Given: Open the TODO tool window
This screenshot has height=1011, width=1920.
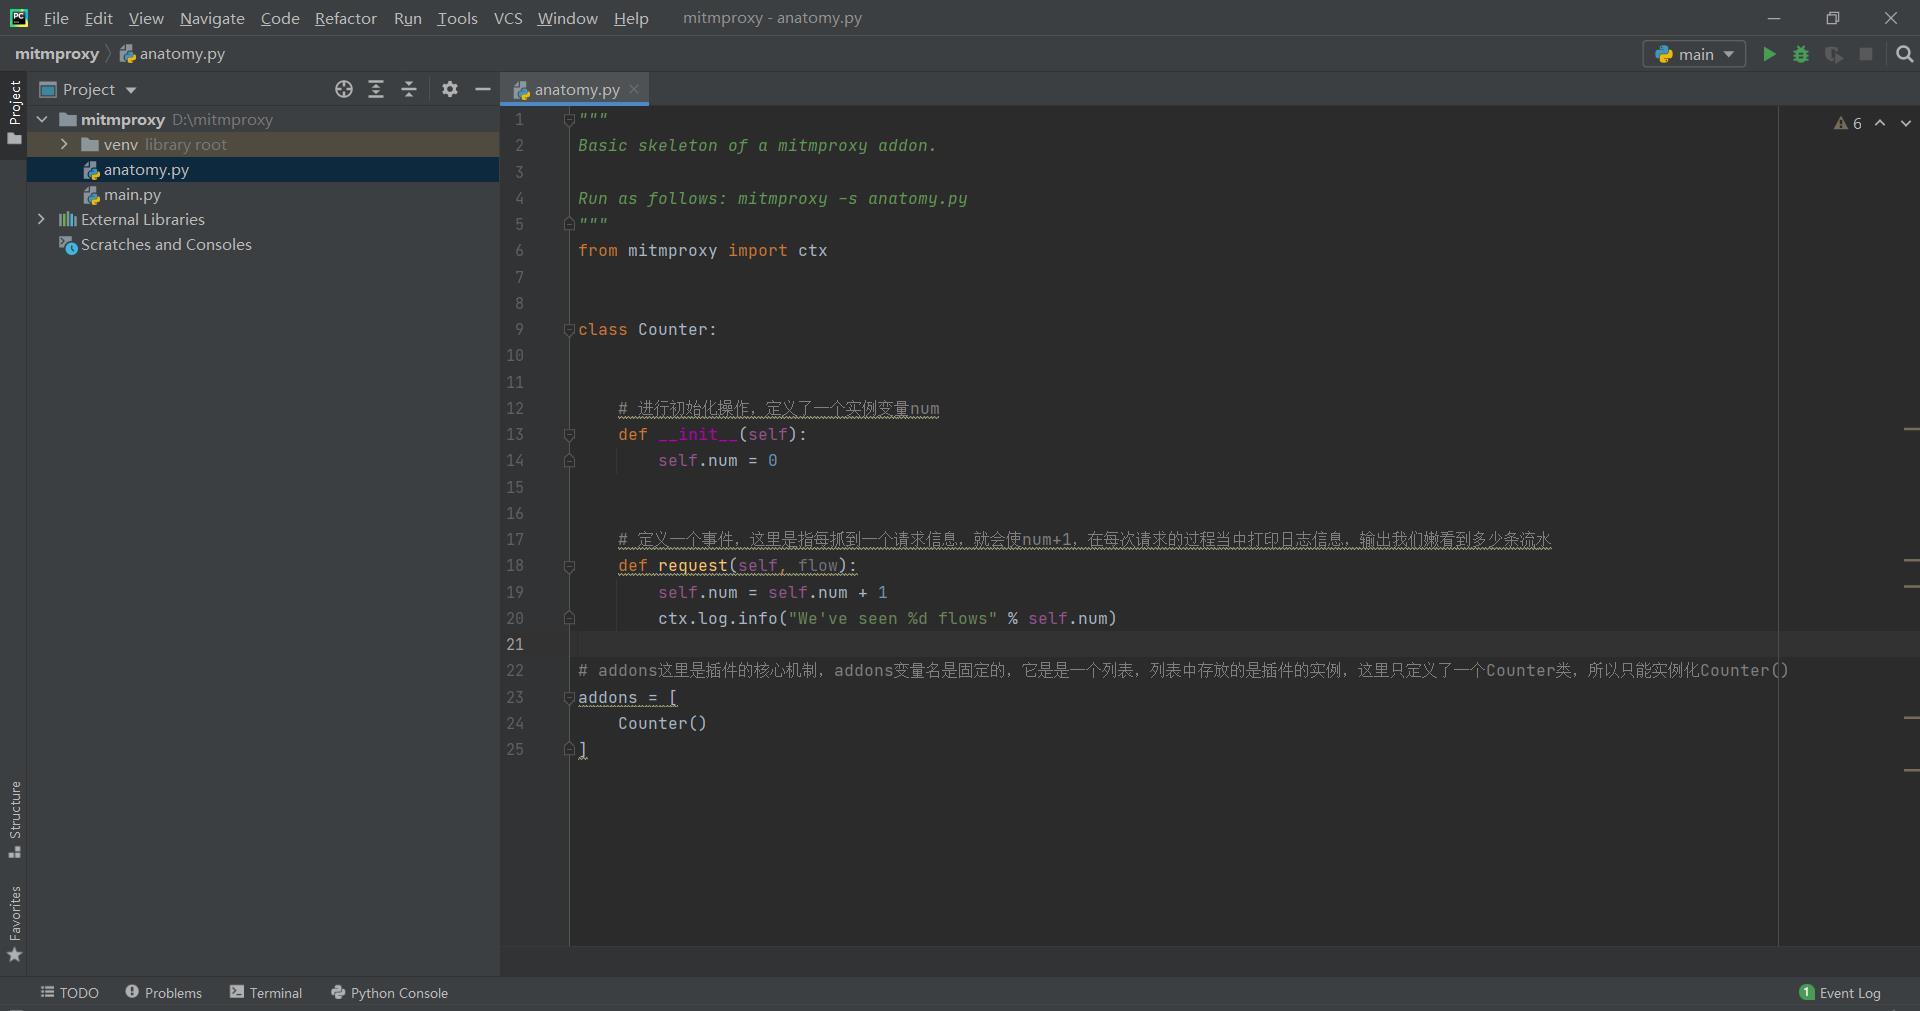Looking at the screenshot, I should pyautogui.click(x=70, y=992).
